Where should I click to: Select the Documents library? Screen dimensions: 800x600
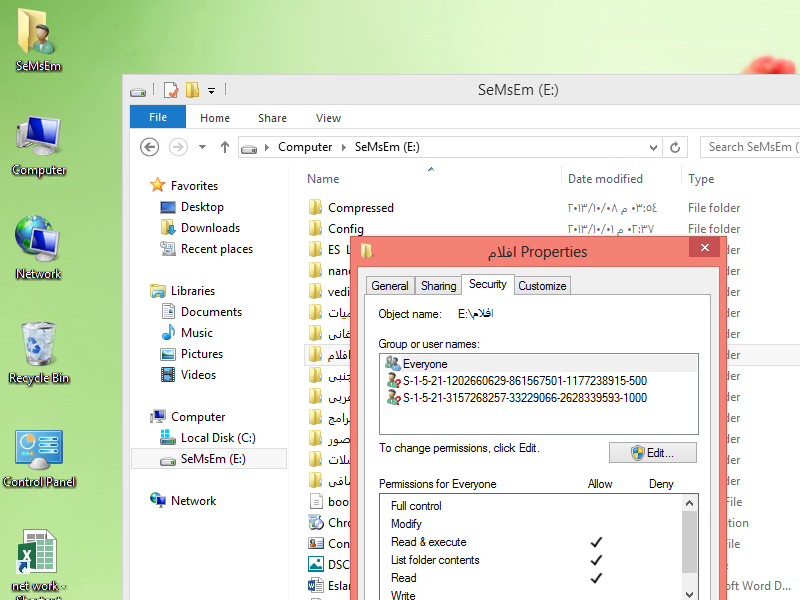pos(201,312)
